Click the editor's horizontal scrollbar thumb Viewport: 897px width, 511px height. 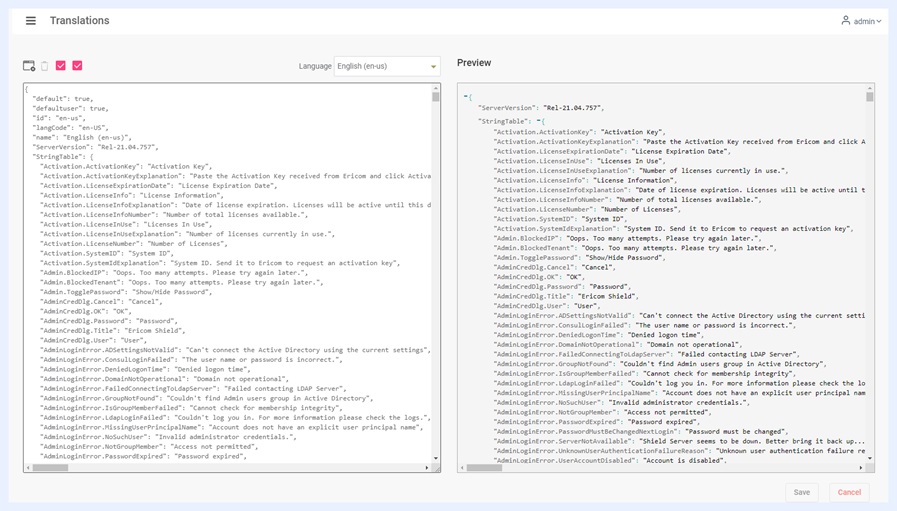tap(50, 468)
